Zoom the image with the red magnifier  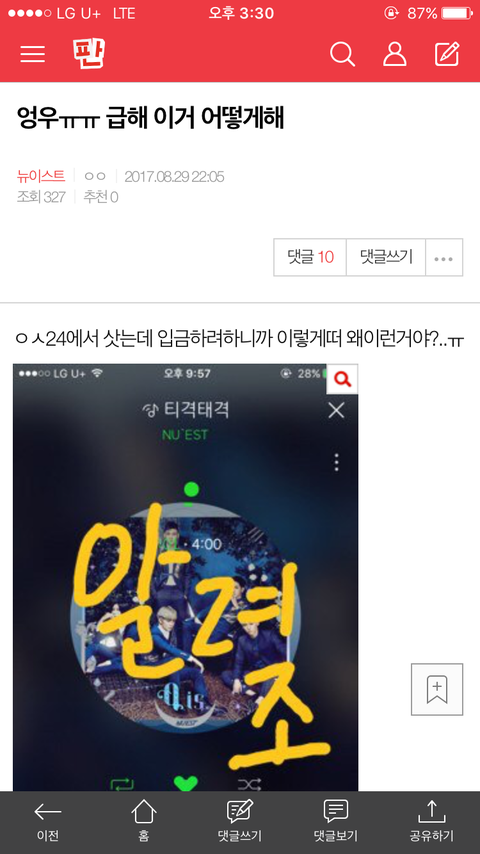[342, 379]
